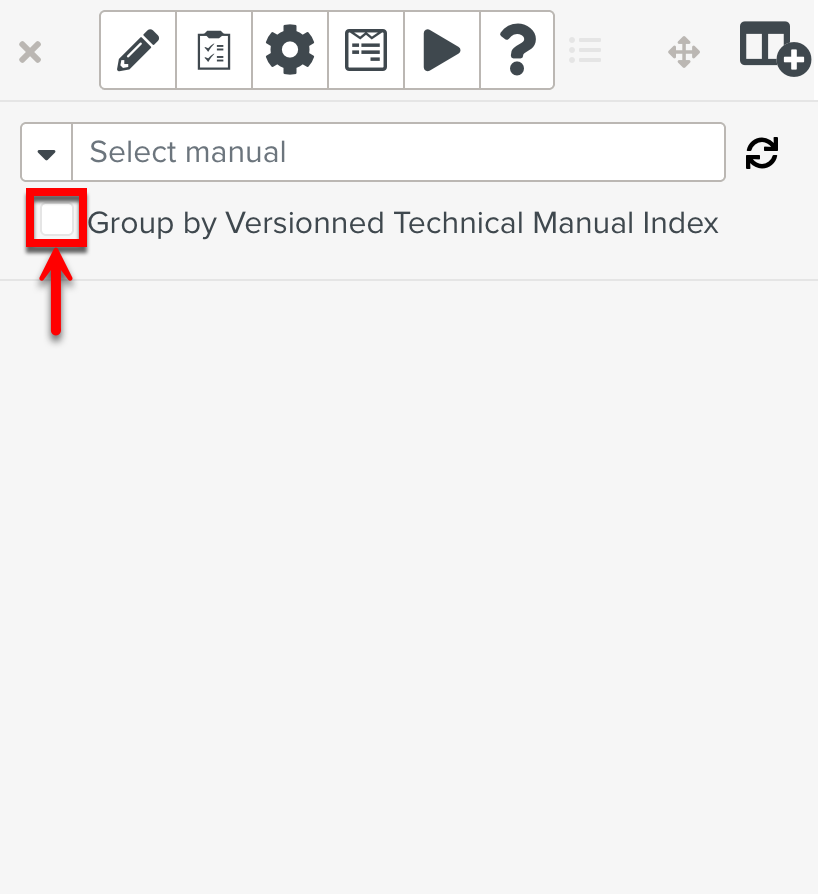Screen dimensions: 820x894
Task: Click the list view dropdown icon
Action: pos(585,50)
